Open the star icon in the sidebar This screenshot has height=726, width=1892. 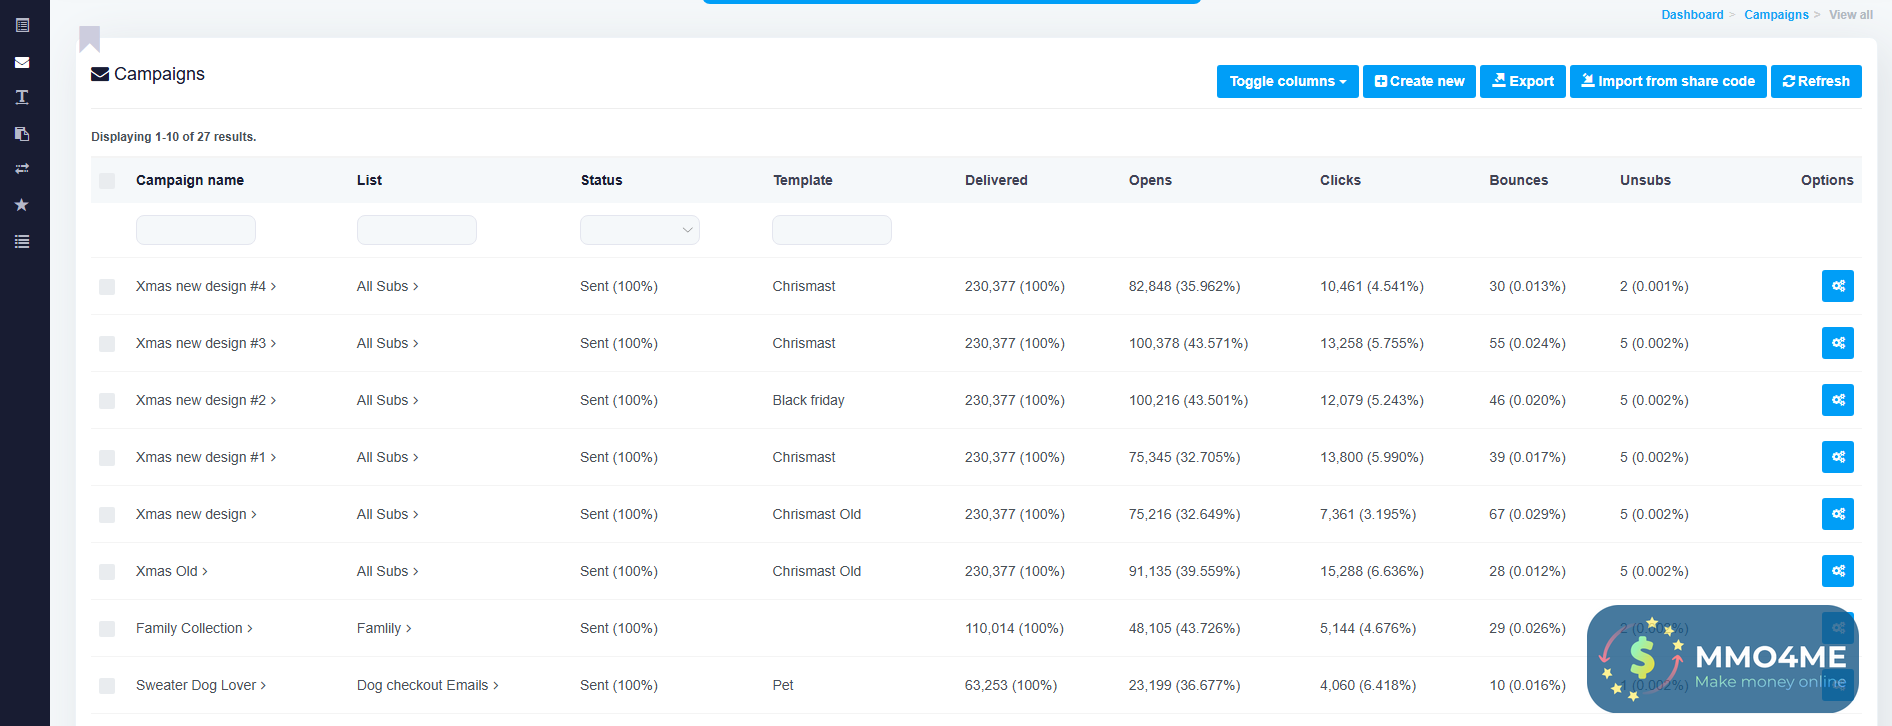22,205
